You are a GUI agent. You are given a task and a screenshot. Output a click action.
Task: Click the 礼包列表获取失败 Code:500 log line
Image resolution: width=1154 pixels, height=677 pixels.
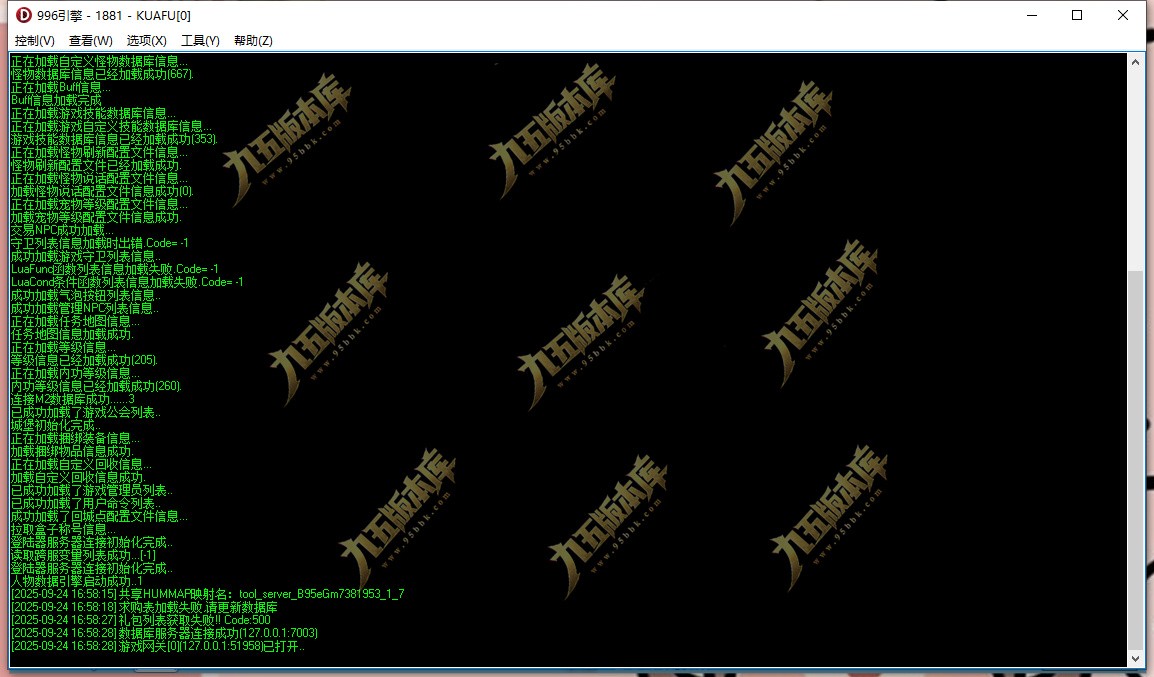click(x=141, y=620)
